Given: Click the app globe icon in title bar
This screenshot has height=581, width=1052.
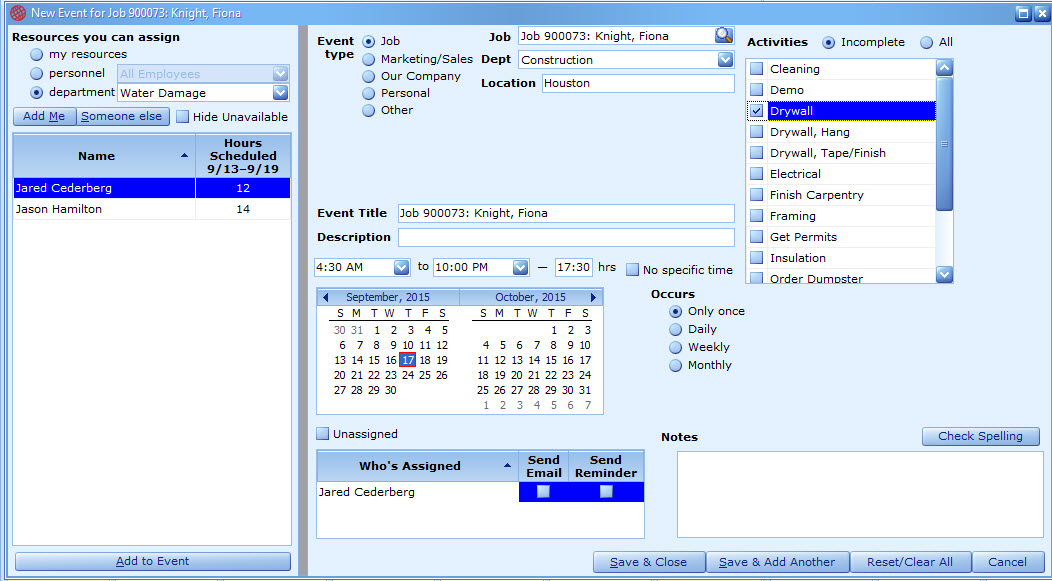Looking at the screenshot, I should click(x=18, y=13).
